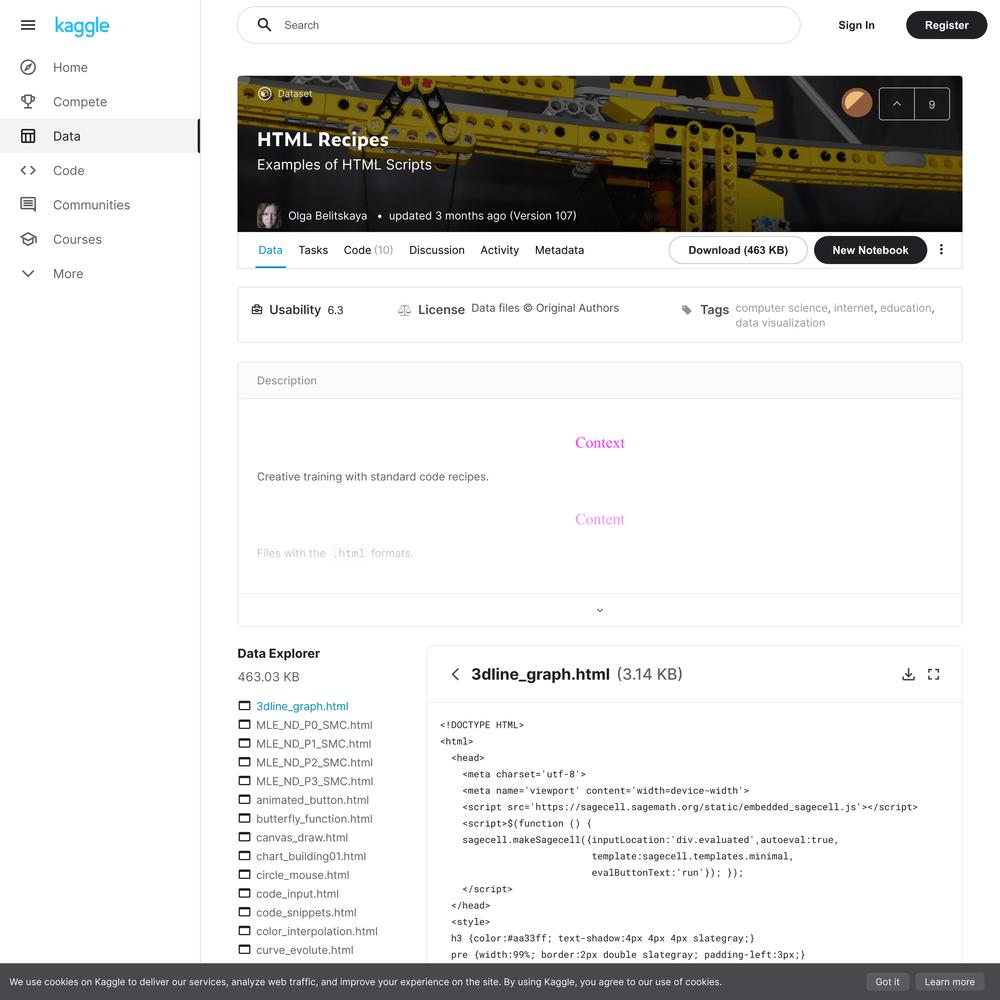Click the vote count 9
The width and height of the screenshot is (1000, 1000).
[x=932, y=104]
